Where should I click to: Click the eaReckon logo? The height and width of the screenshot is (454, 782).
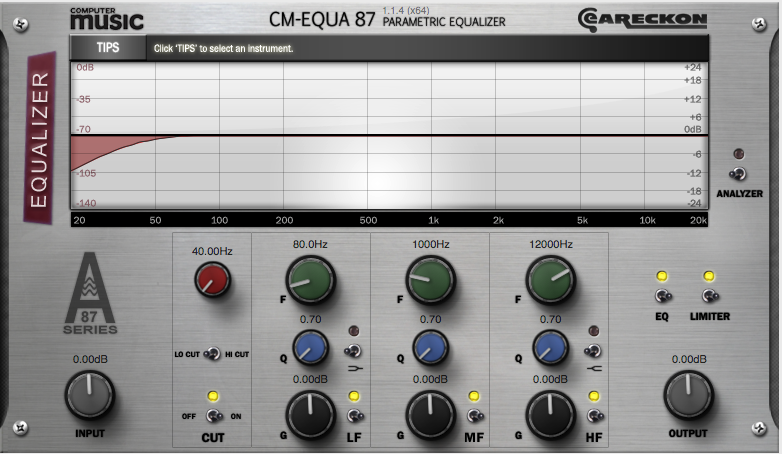[x=642, y=20]
